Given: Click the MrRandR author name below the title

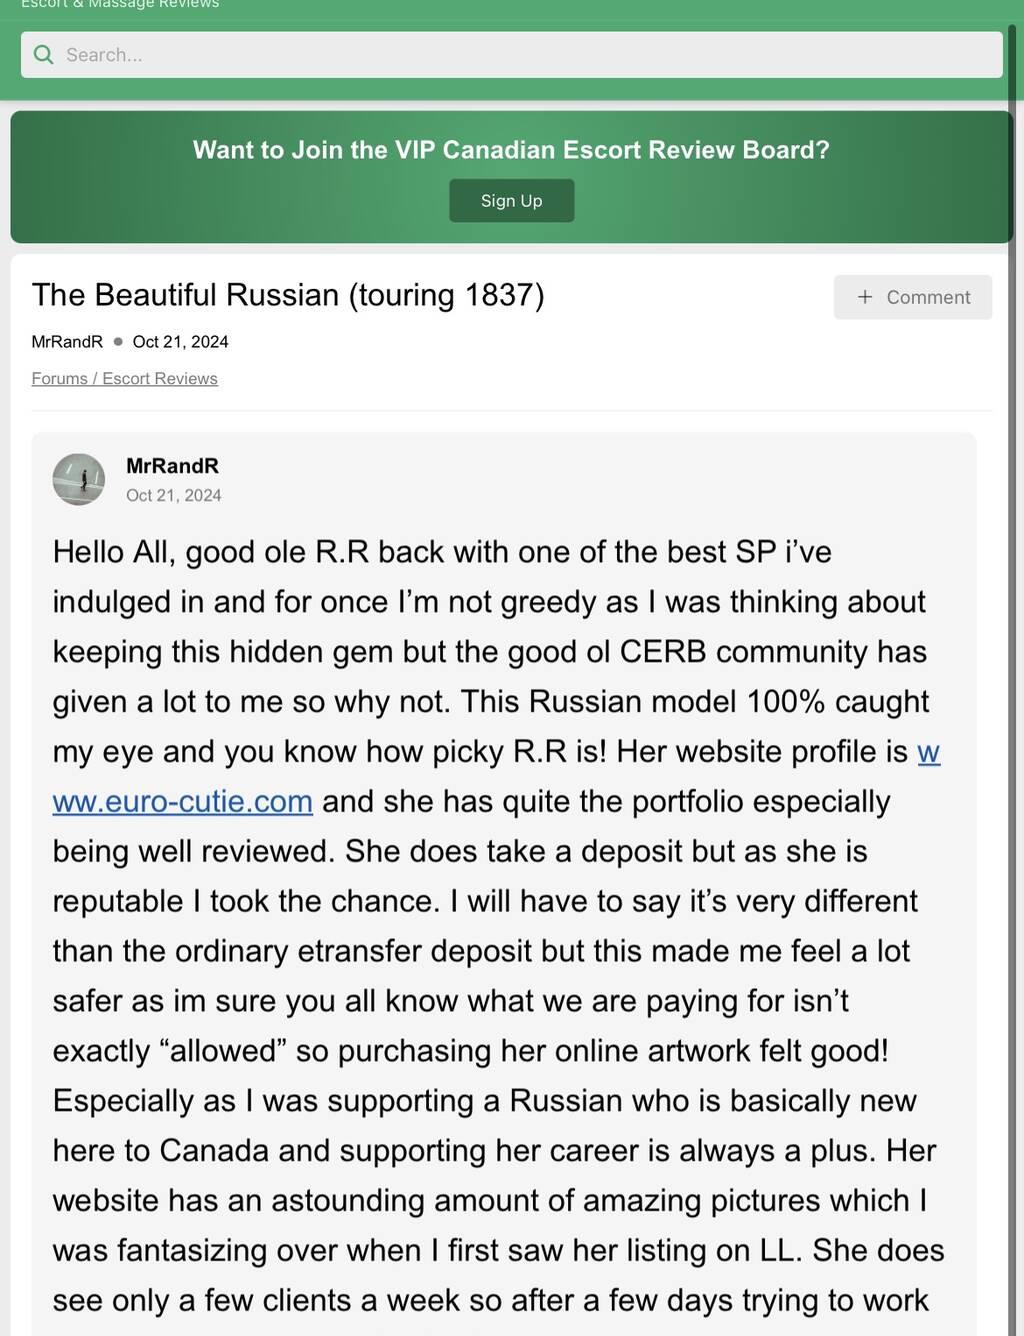Looking at the screenshot, I should pos(67,342).
